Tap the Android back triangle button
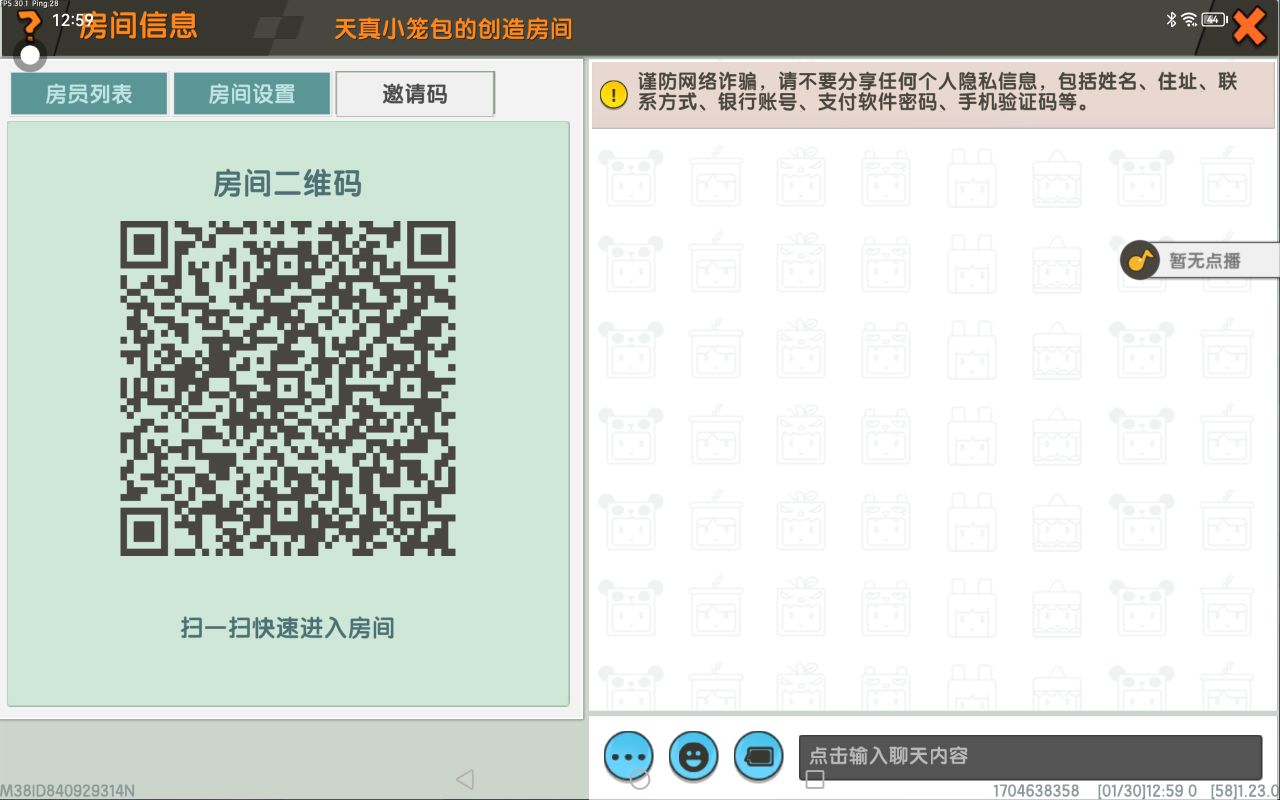1280x800 pixels. point(464,779)
